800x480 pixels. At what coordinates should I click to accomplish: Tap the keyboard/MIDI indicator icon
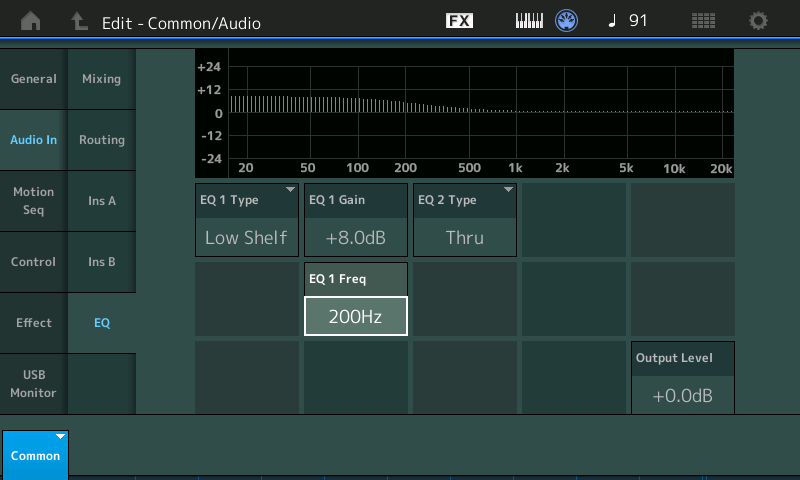(x=529, y=21)
